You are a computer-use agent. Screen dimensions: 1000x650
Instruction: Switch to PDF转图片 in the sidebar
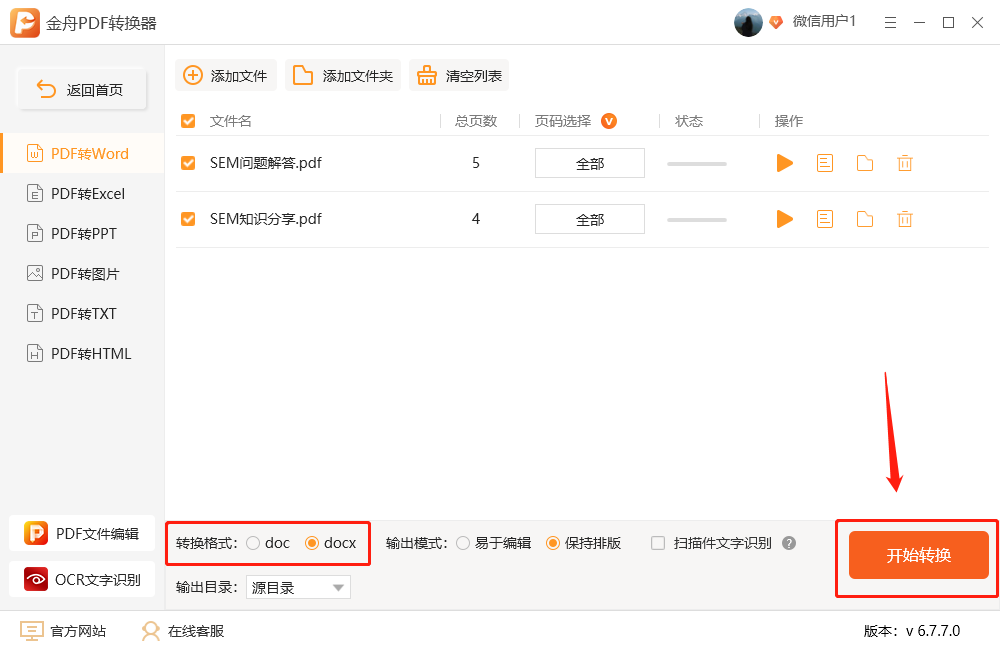(82, 274)
